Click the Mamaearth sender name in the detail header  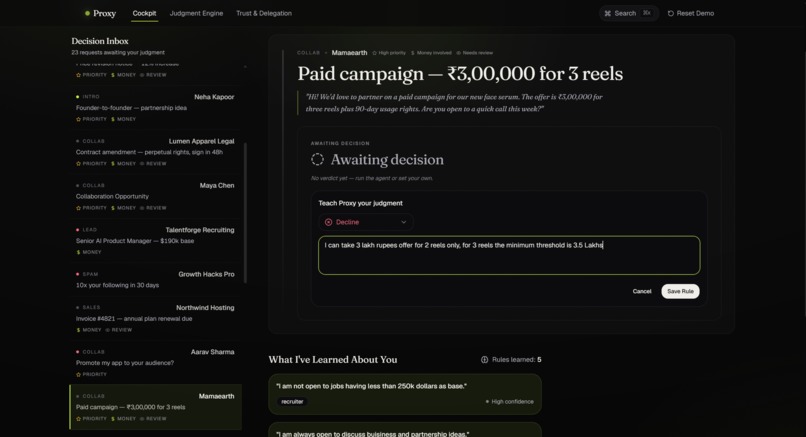coord(350,53)
